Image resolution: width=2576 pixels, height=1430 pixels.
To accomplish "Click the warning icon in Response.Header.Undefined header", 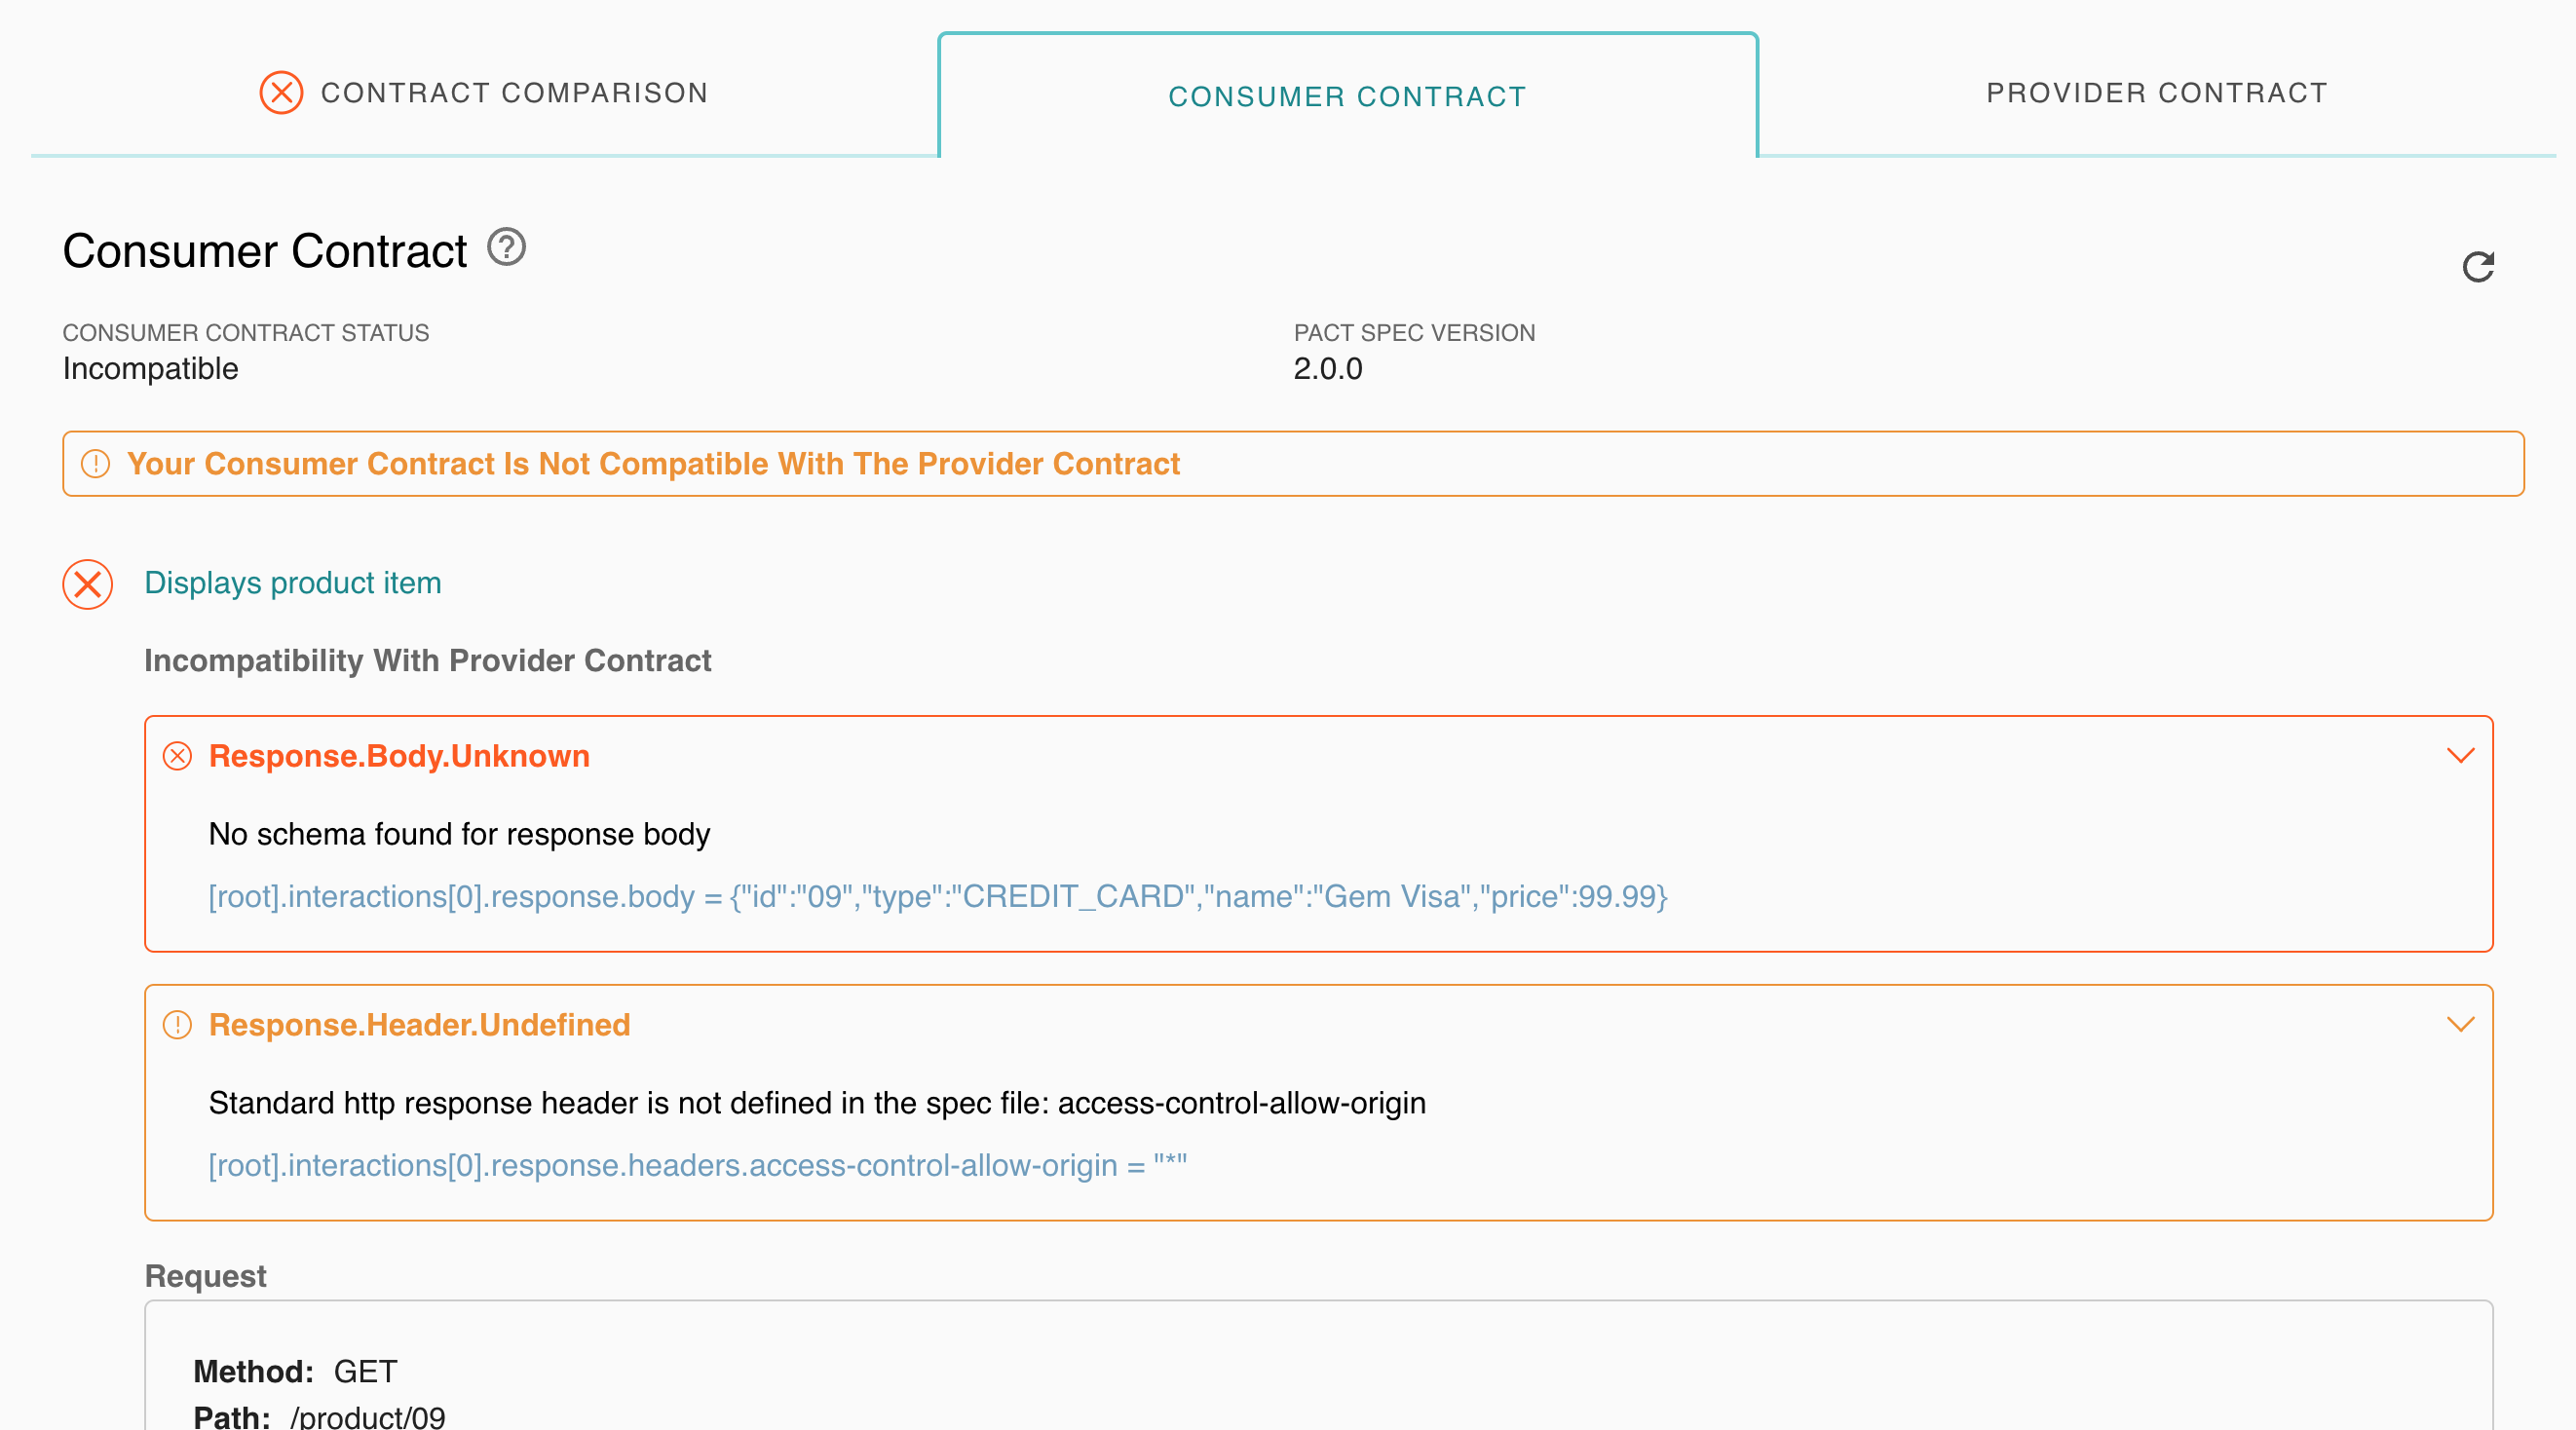I will coord(178,1025).
